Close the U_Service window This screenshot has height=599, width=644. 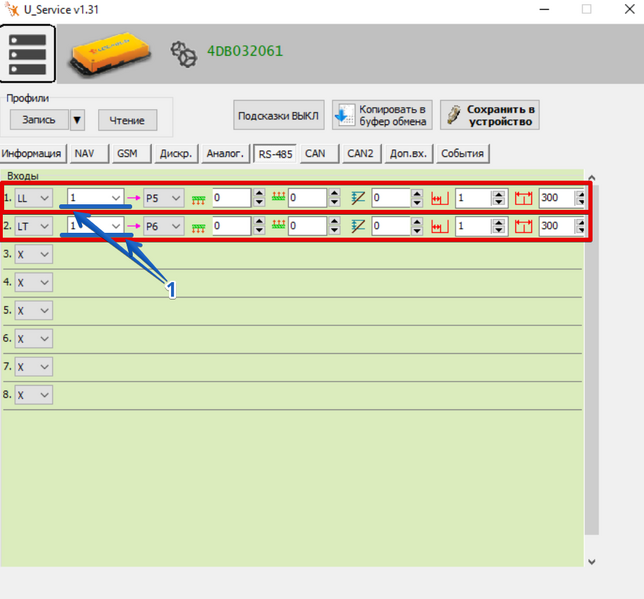[630, 9]
